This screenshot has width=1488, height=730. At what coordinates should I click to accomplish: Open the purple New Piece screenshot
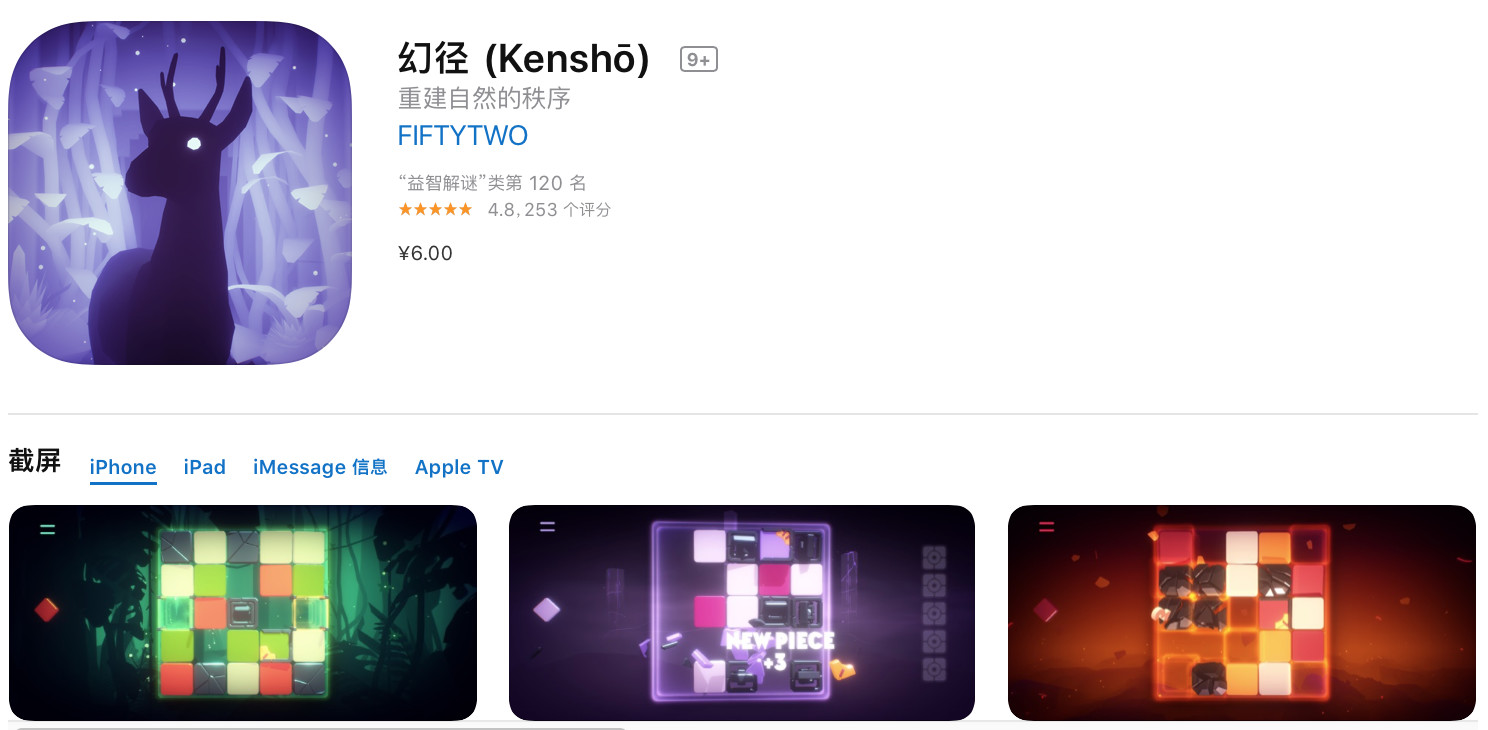coord(742,613)
